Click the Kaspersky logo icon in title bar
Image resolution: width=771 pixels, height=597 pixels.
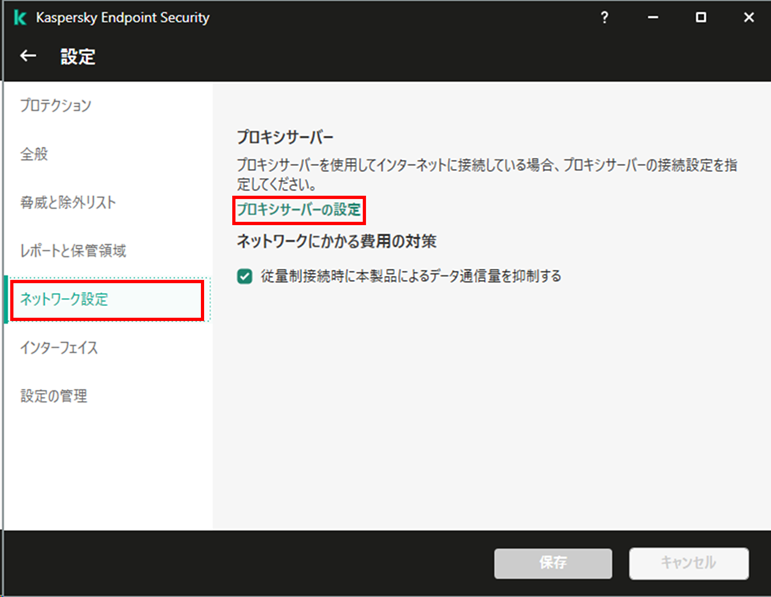pos(20,18)
